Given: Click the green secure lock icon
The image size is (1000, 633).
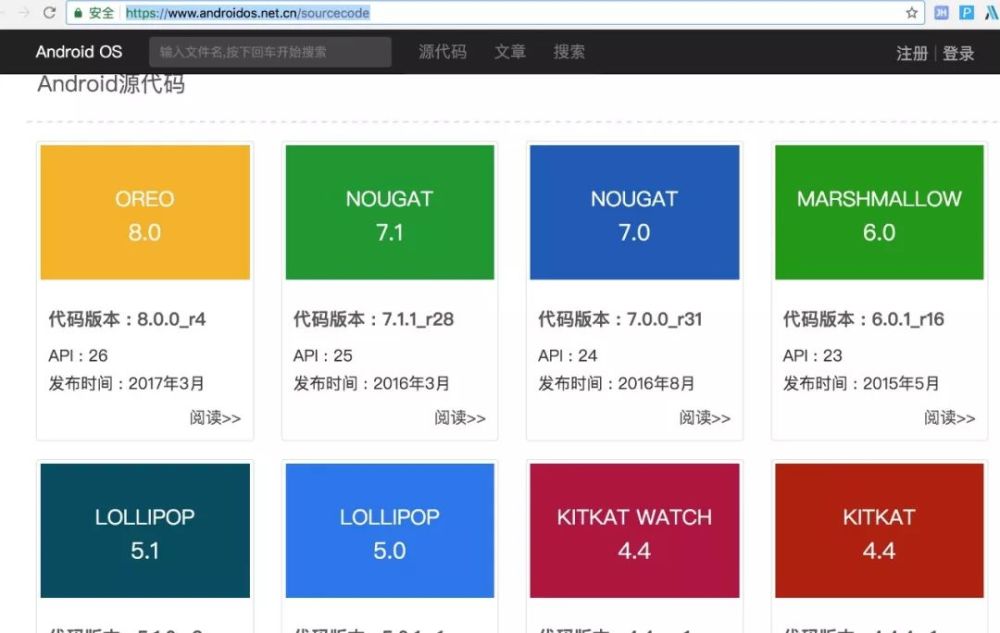Looking at the screenshot, I should 78,13.
